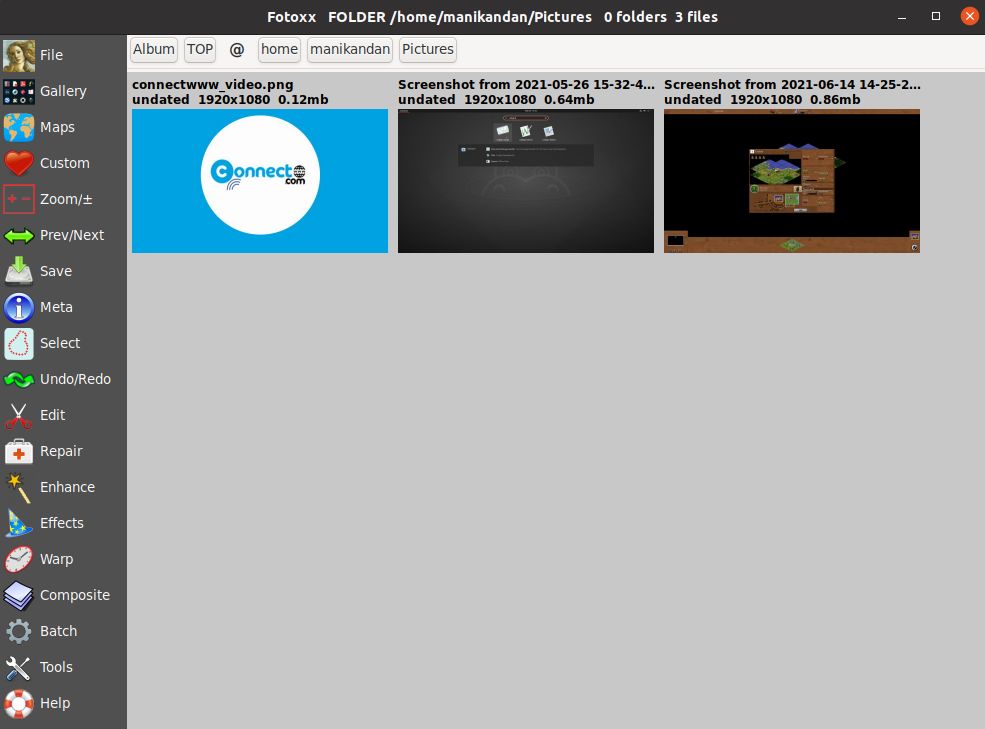The image size is (985, 729).
Task: Click the 'Screenshot from 2021-05-26 15-32-4...' file name
Action: pyautogui.click(x=526, y=85)
